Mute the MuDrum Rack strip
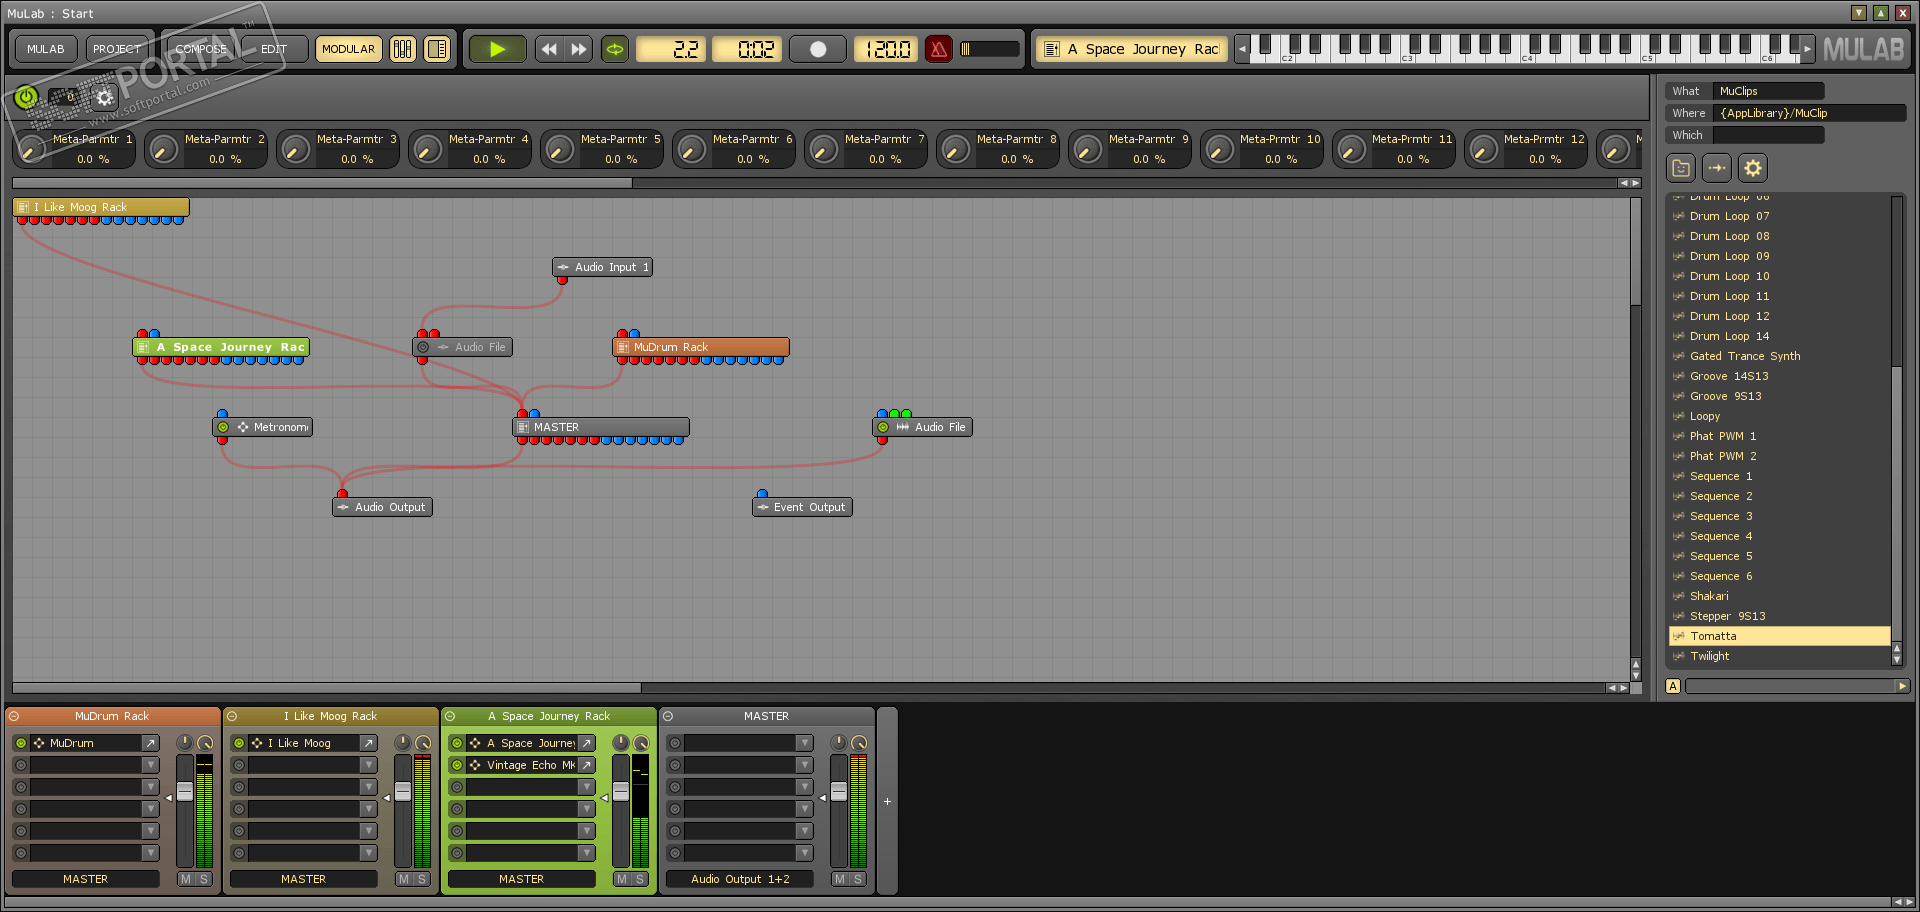This screenshot has width=1920, height=912. [x=185, y=879]
